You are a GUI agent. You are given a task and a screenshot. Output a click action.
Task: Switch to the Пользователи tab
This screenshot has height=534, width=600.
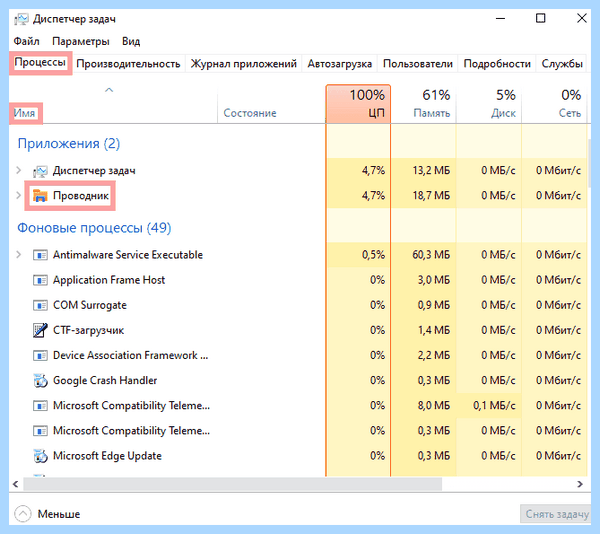click(418, 63)
